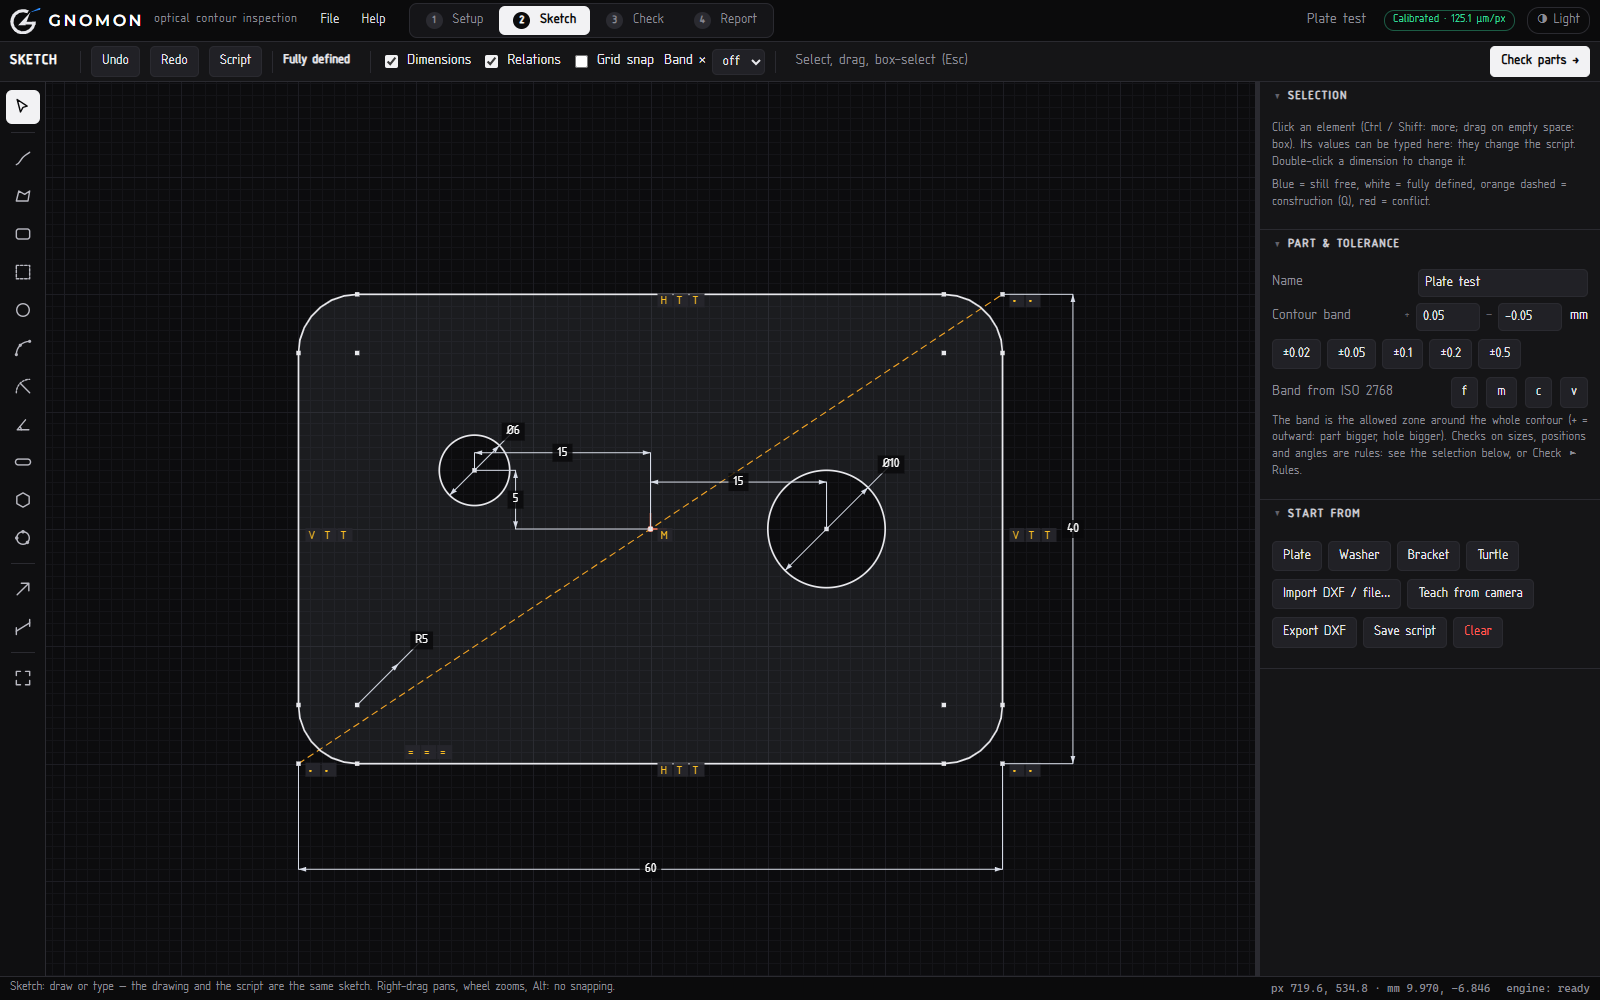This screenshot has width=1600, height=1000.
Task: Go to the Setup step tab
Action: [455, 20]
